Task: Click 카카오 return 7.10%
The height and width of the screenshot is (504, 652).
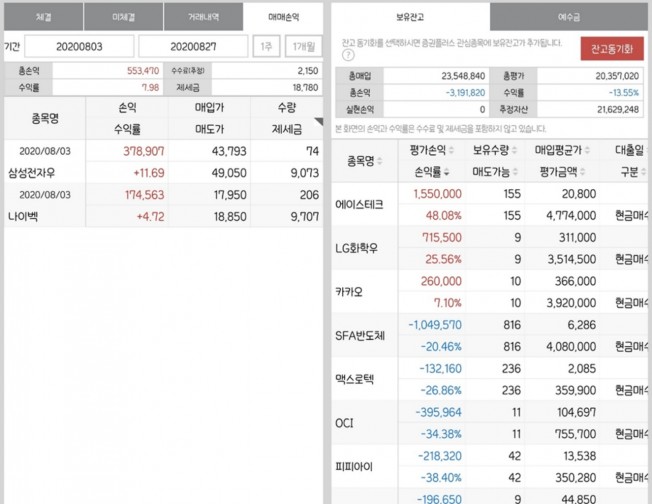Action: (447, 303)
